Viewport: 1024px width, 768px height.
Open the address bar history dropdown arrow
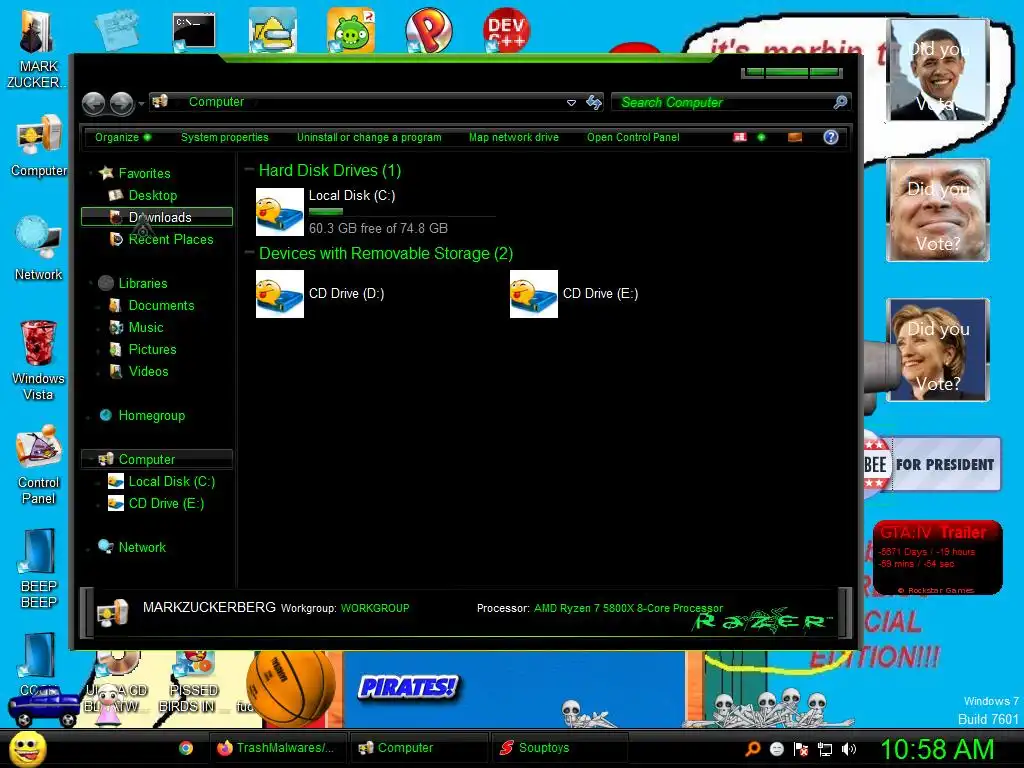(571, 103)
